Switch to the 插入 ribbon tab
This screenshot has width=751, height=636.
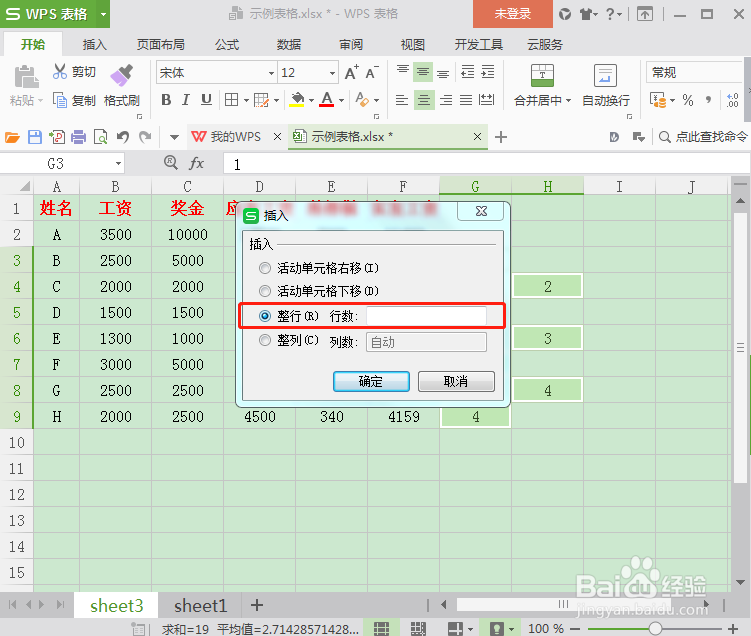94,45
